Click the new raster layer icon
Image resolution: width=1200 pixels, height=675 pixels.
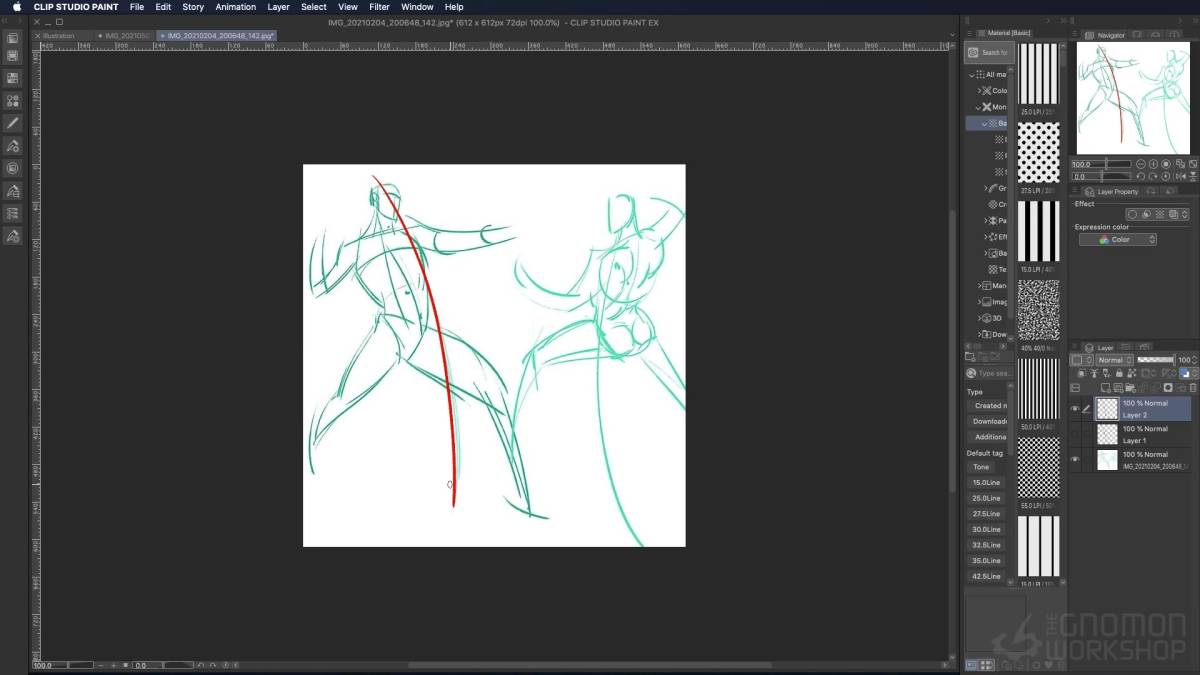point(1105,388)
